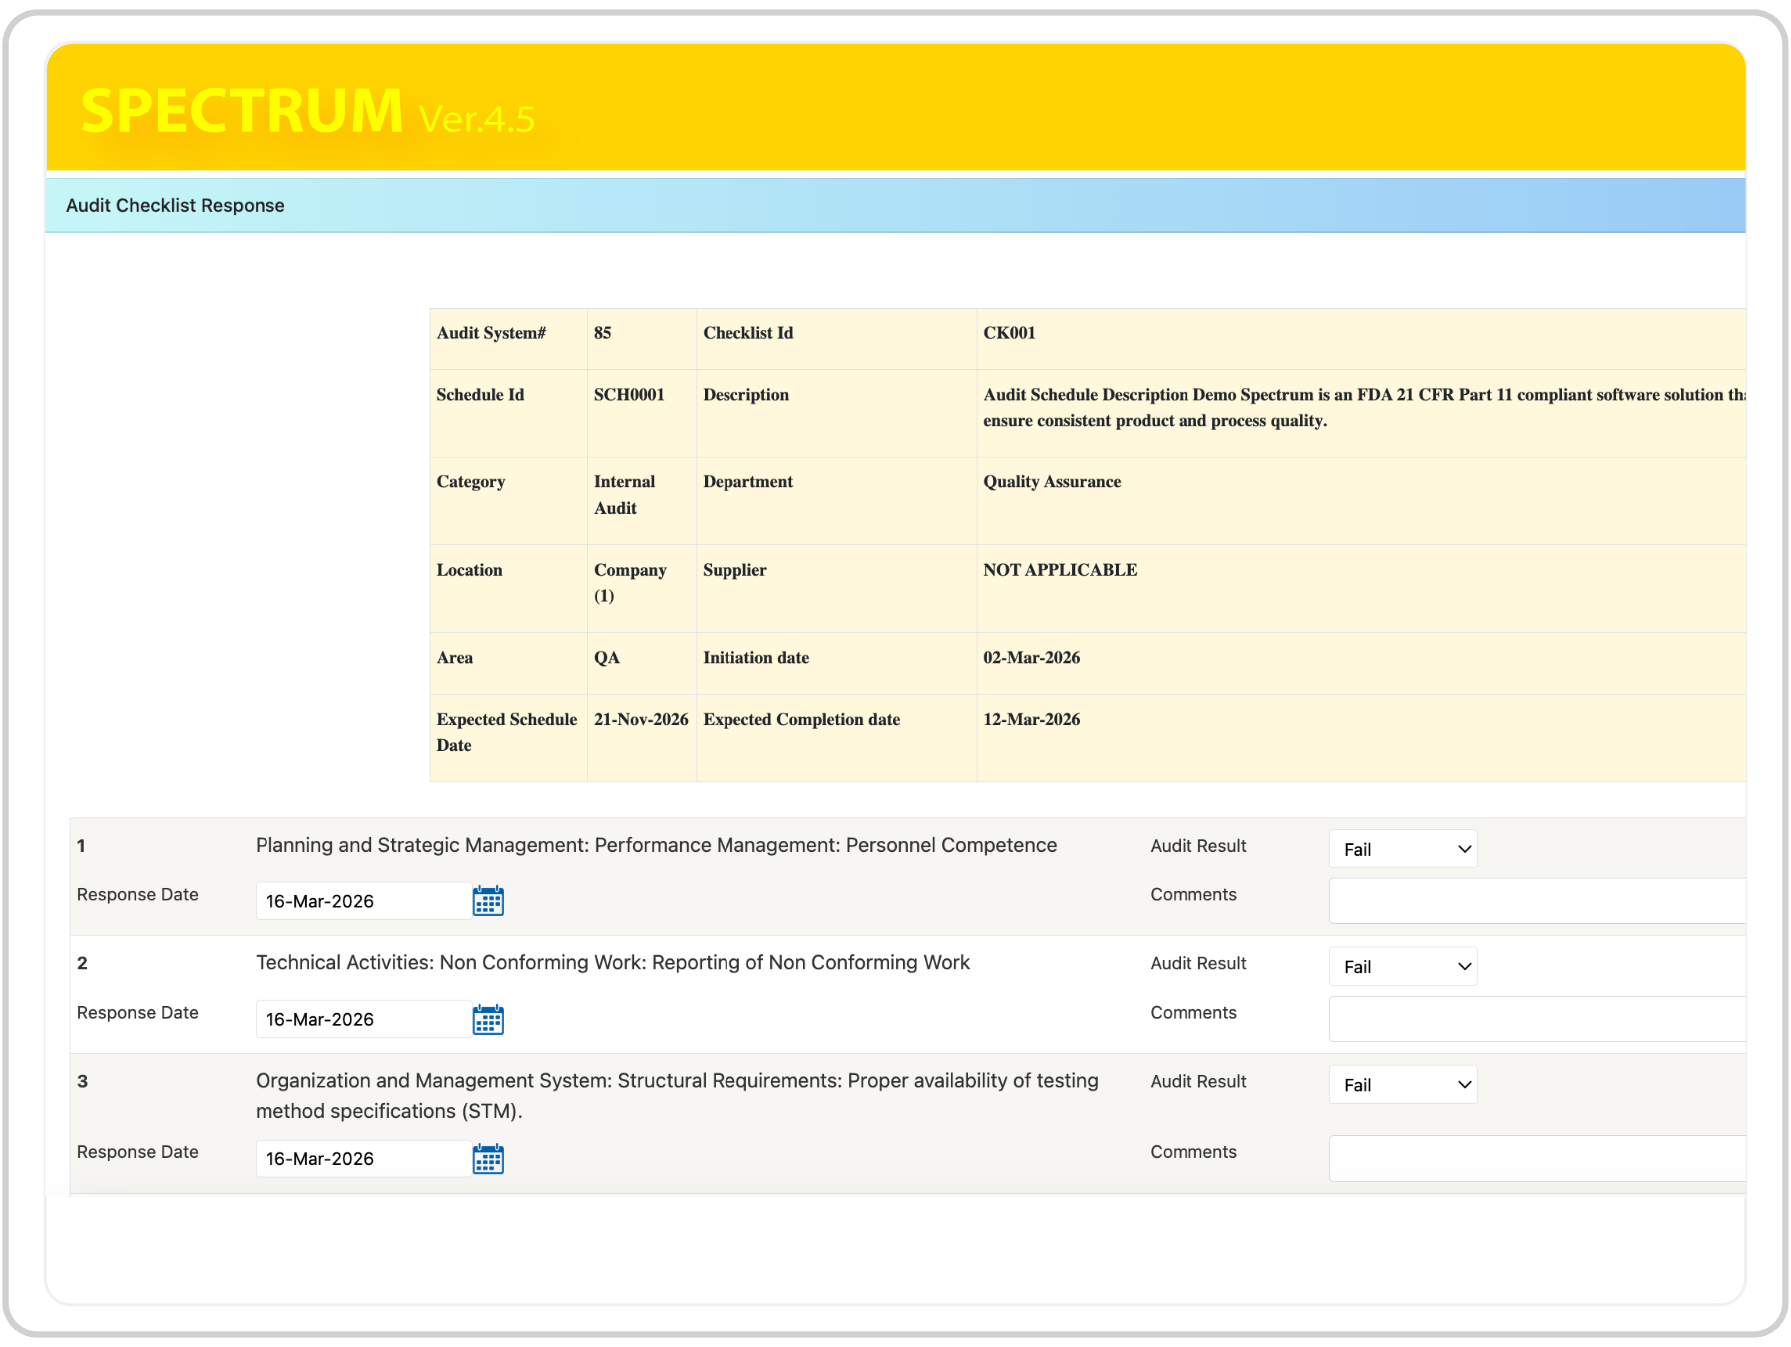Open calendar picker for checklist item 2

(x=488, y=1019)
